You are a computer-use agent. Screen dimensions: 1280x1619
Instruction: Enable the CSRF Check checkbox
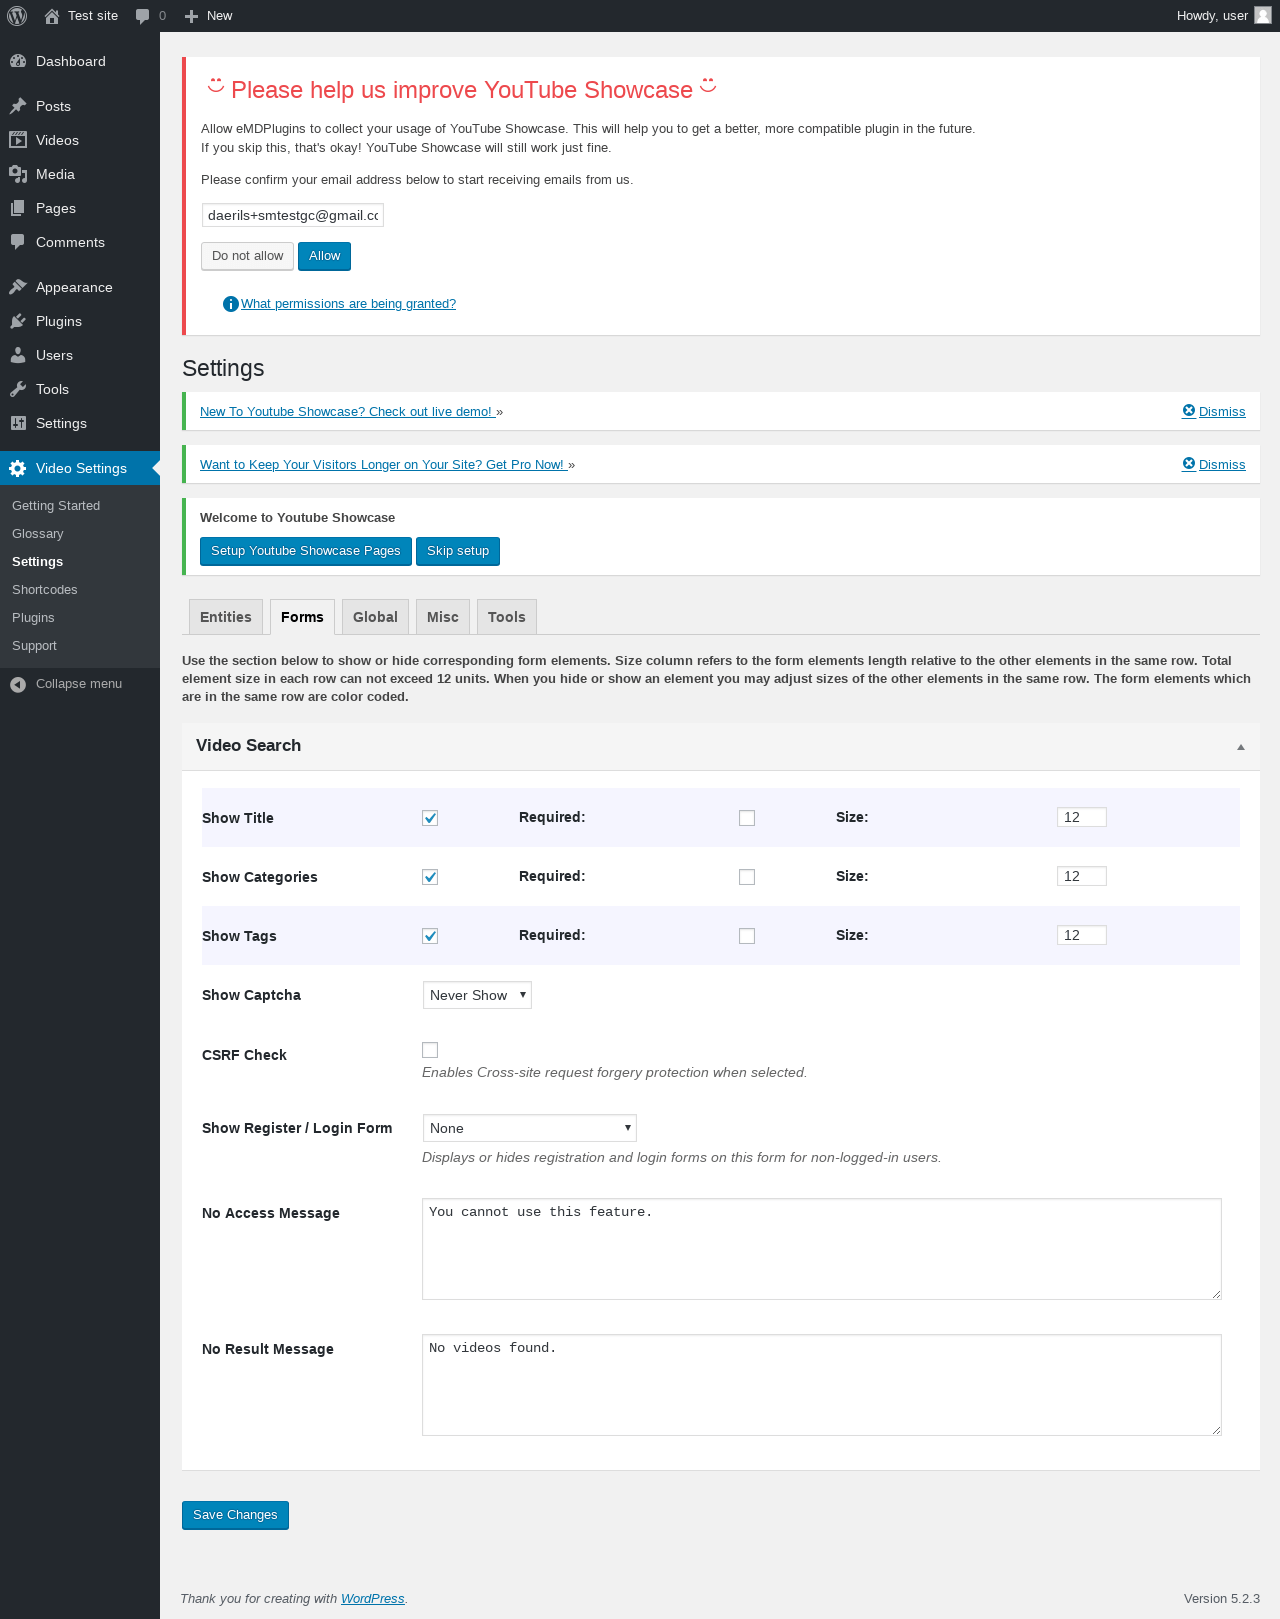point(430,1050)
